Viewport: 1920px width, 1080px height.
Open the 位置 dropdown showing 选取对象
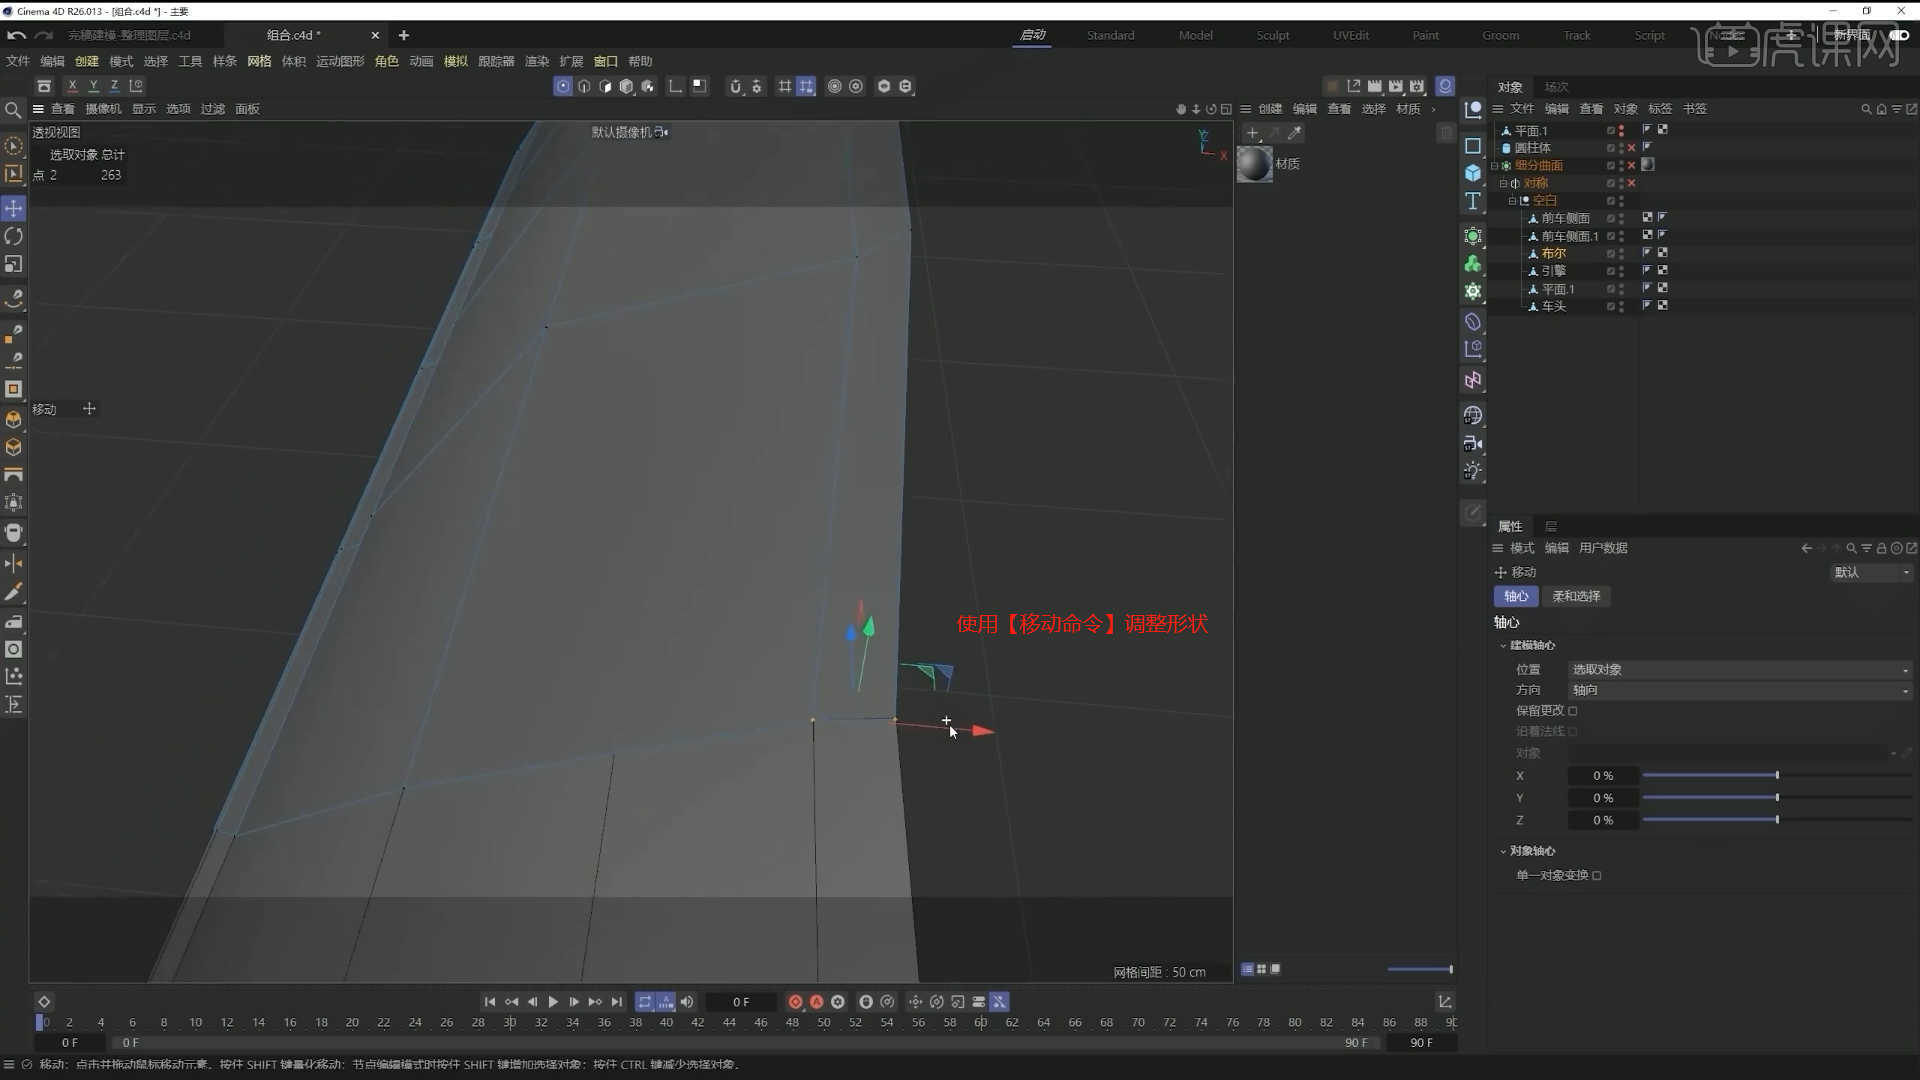pos(1739,670)
